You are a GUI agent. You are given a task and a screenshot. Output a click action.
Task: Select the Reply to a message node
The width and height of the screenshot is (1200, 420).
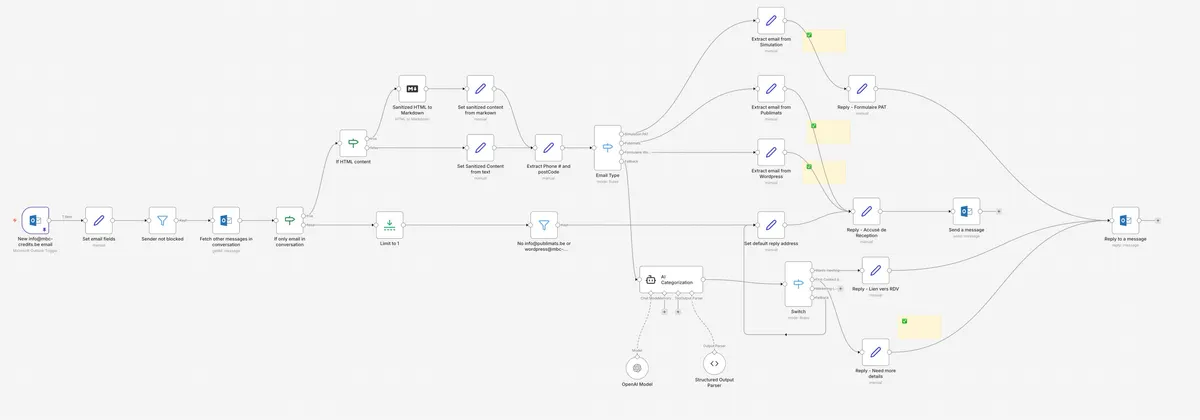(x=1125, y=220)
